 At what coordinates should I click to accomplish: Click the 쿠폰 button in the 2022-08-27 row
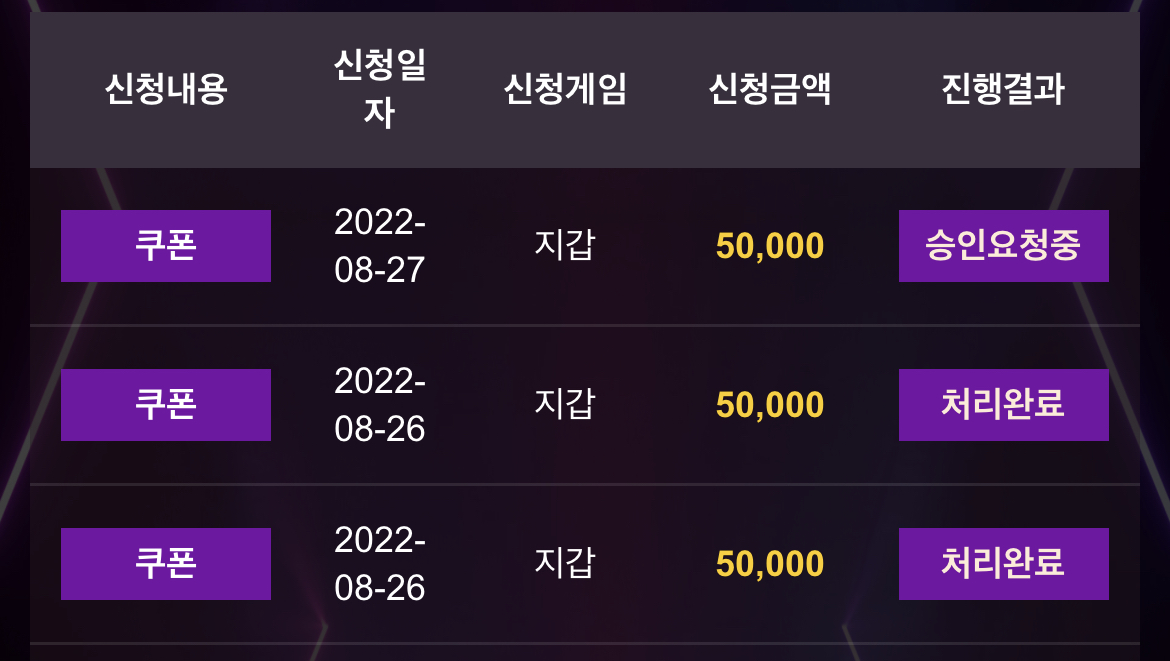(166, 246)
